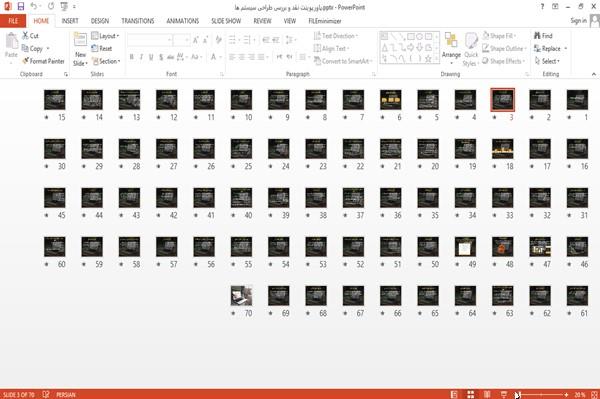Click Sign in link

pyautogui.click(x=578, y=21)
